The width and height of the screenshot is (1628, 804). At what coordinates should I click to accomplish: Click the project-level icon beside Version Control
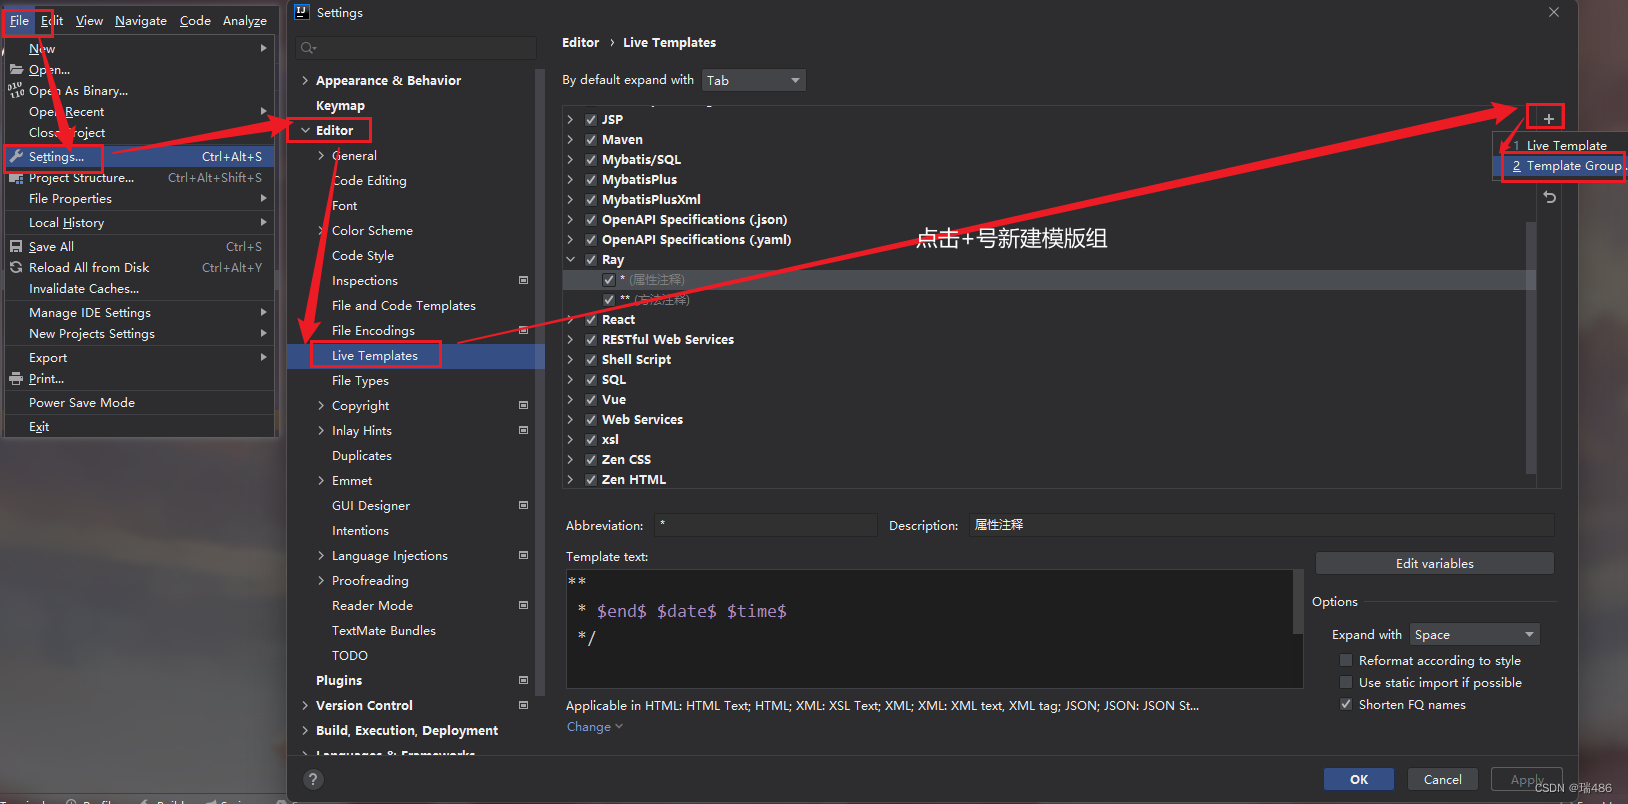(x=523, y=705)
